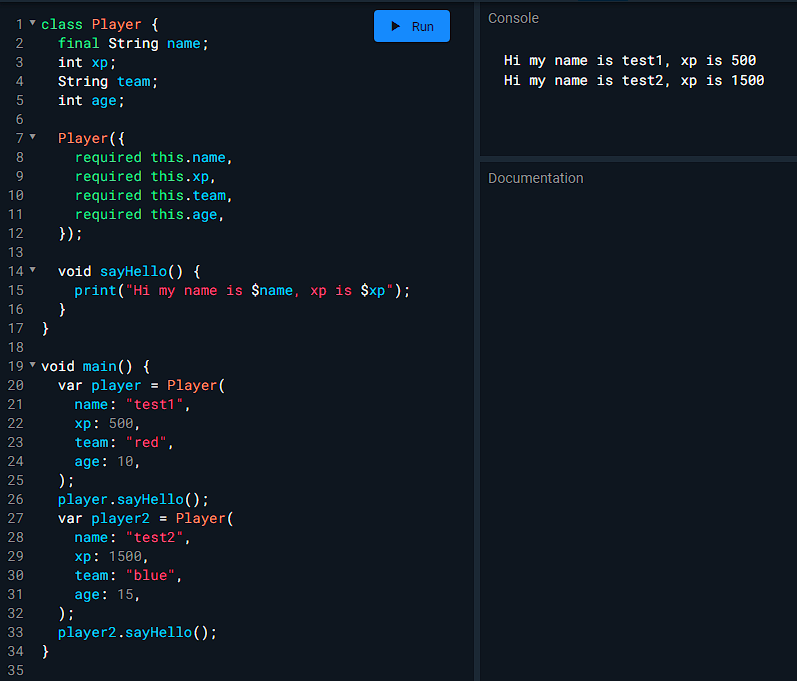Click the 'age: 15,' argument
This screenshot has height=681, width=797.
[x=107, y=595]
